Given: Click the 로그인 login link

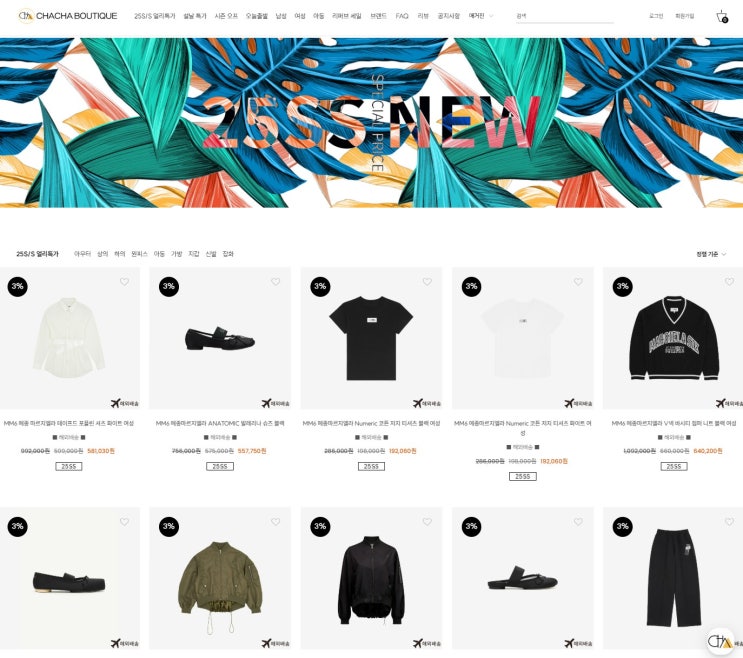Looking at the screenshot, I should point(656,16).
